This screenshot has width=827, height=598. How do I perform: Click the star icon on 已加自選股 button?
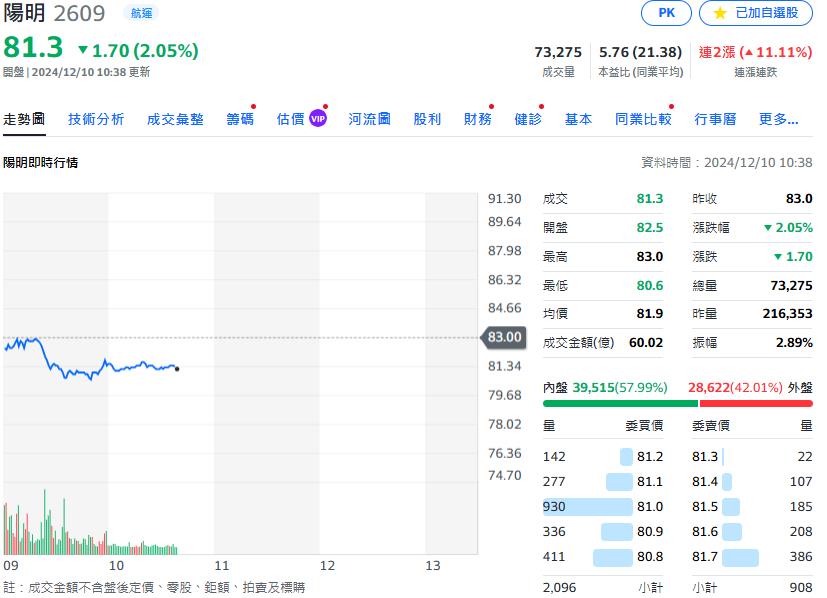[x=719, y=13]
